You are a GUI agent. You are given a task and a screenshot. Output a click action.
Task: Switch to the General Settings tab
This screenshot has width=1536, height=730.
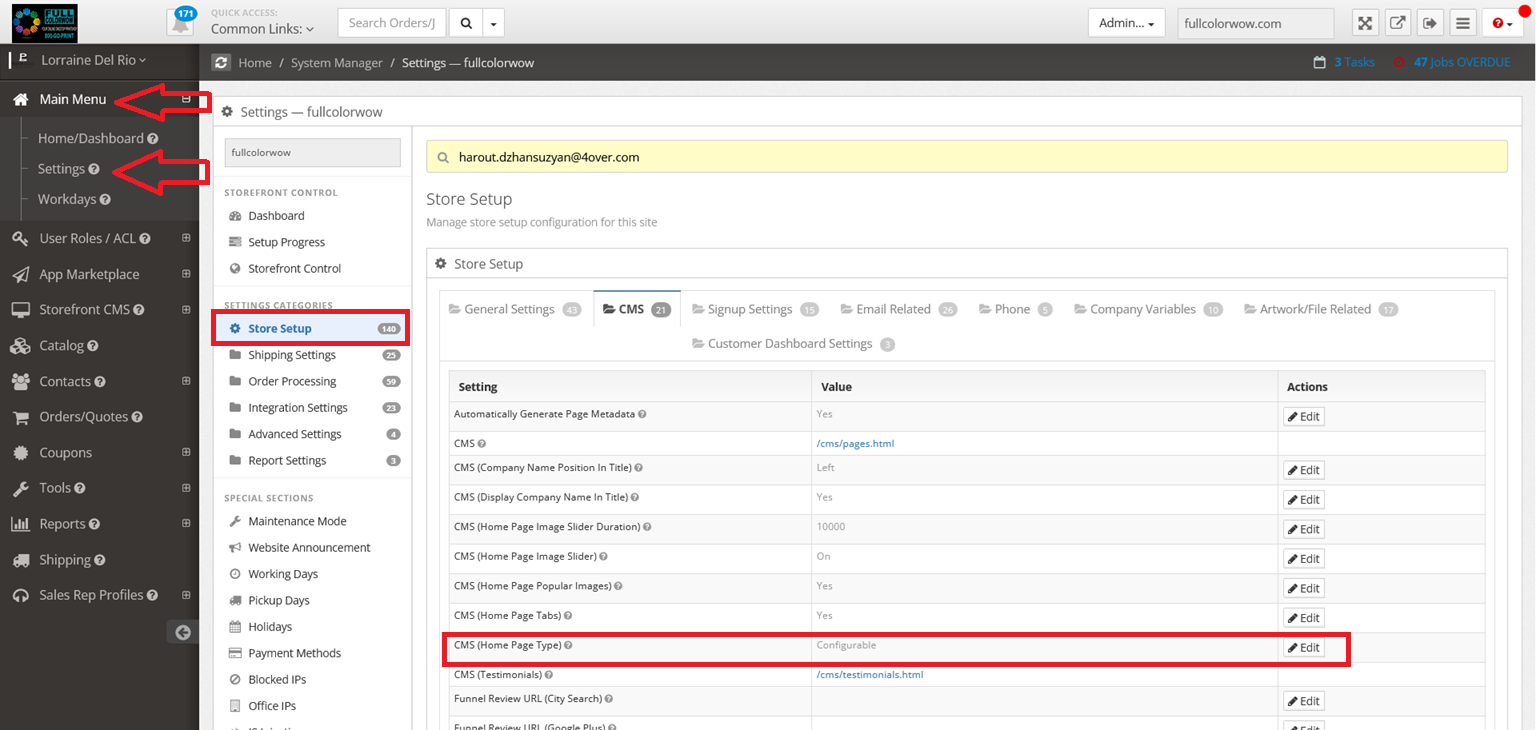(515, 309)
